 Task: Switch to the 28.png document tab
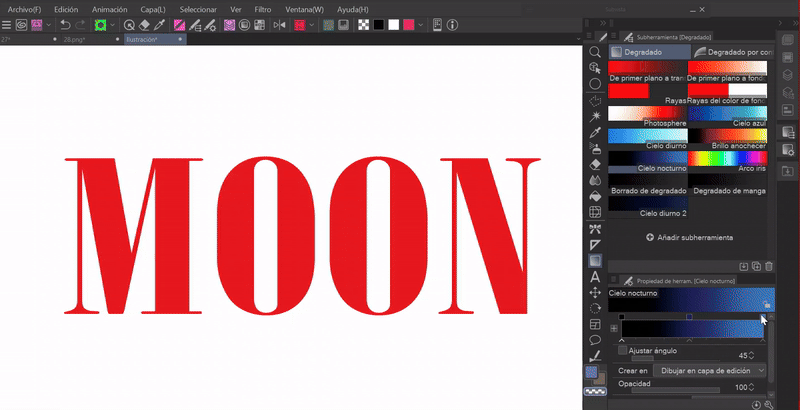click(92, 39)
